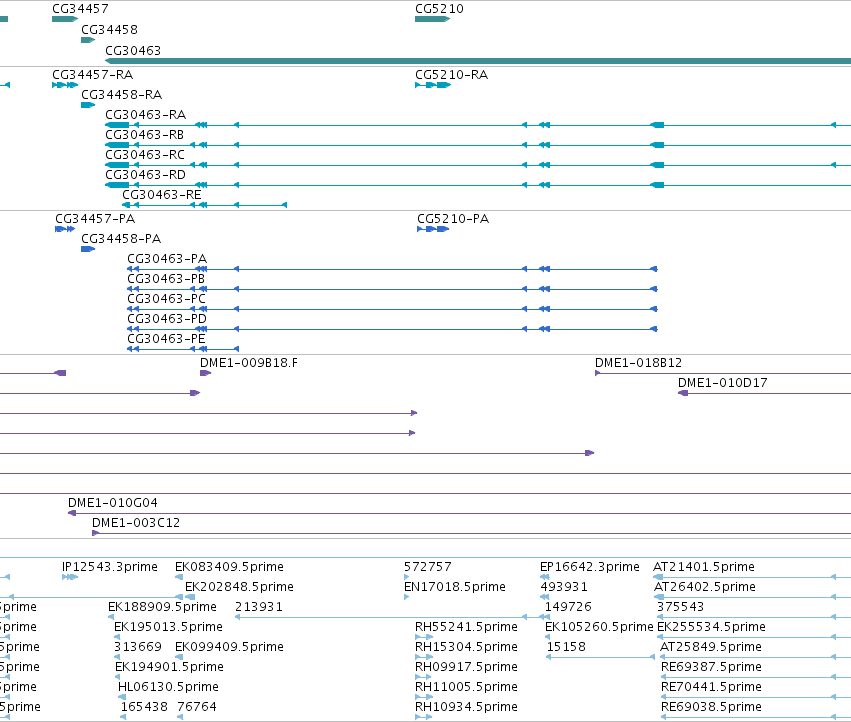Image resolution: width=851 pixels, height=722 pixels.
Task: Click the AT25849.5prime EST label
Action: [x=711, y=647]
